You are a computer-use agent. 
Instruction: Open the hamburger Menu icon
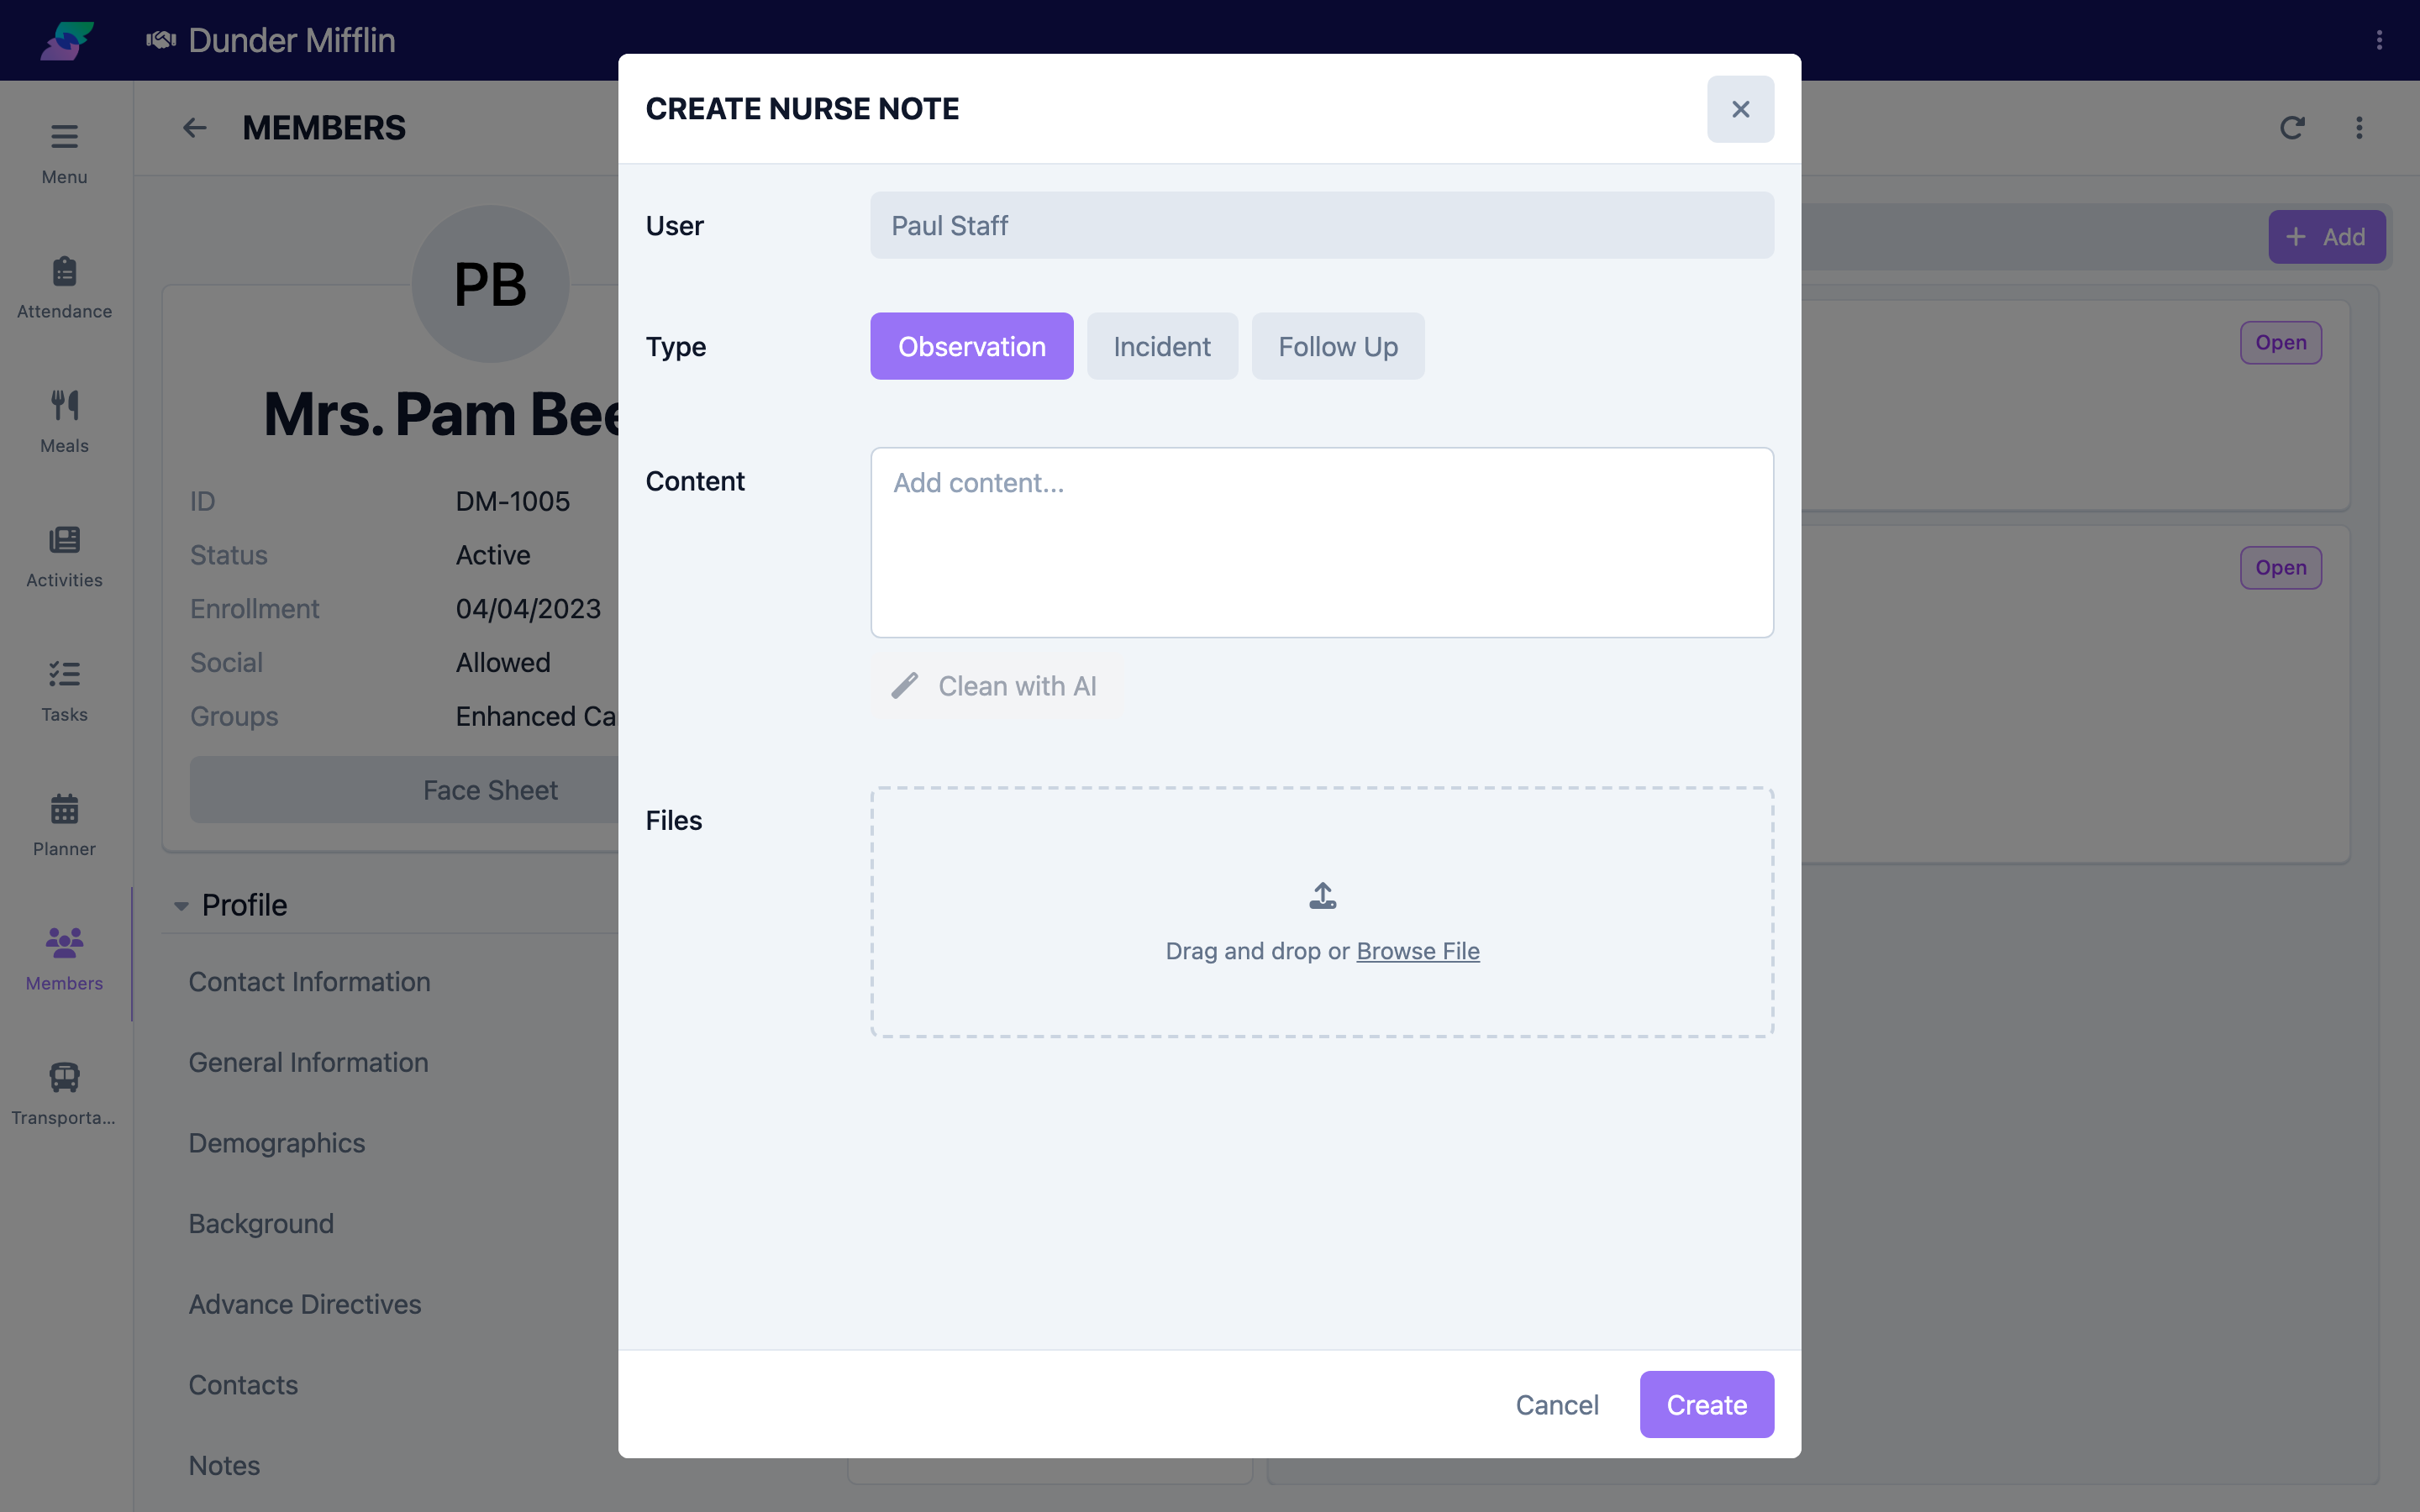pyautogui.click(x=64, y=137)
